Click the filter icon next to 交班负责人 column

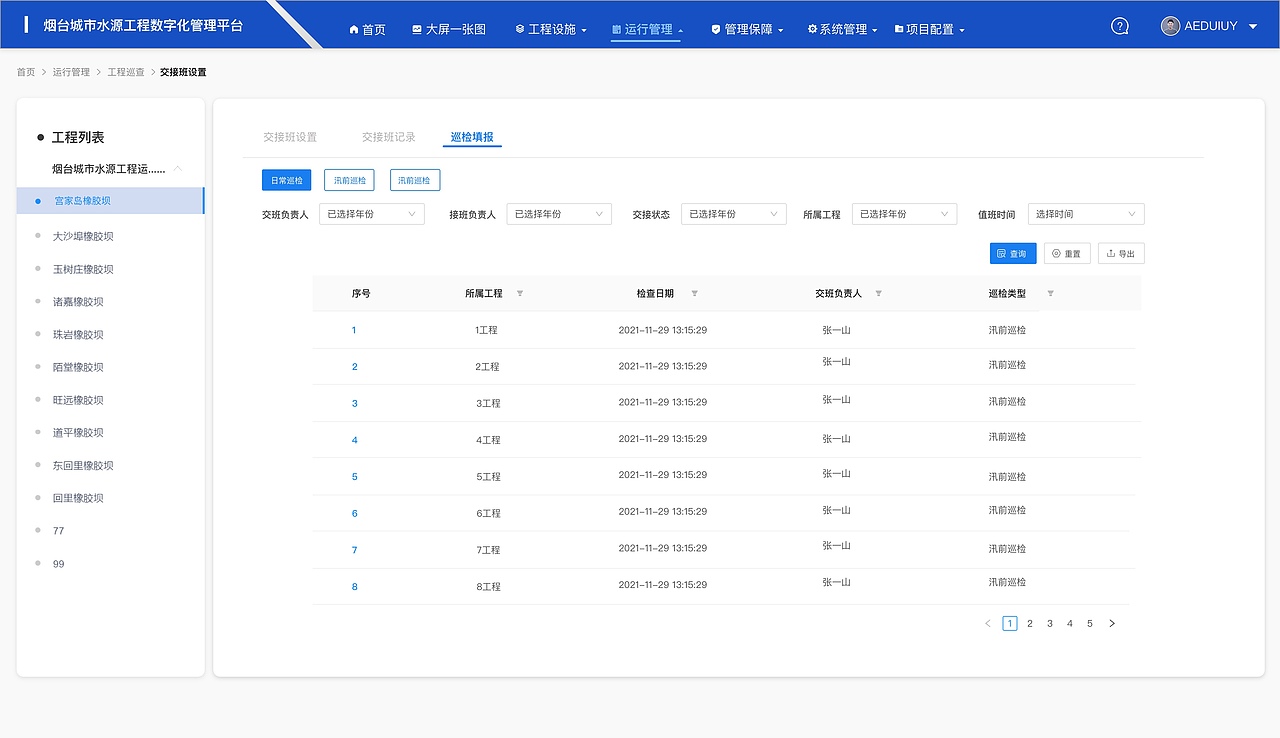tap(878, 294)
